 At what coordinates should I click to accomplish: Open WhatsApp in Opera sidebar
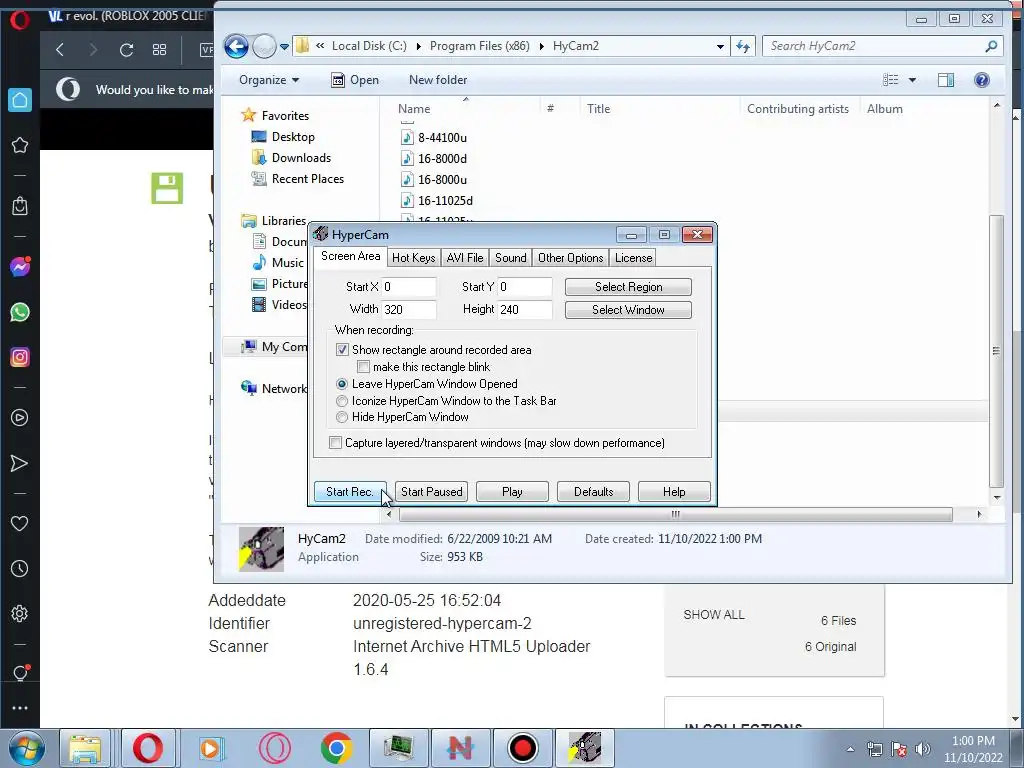pyautogui.click(x=20, y=312)
